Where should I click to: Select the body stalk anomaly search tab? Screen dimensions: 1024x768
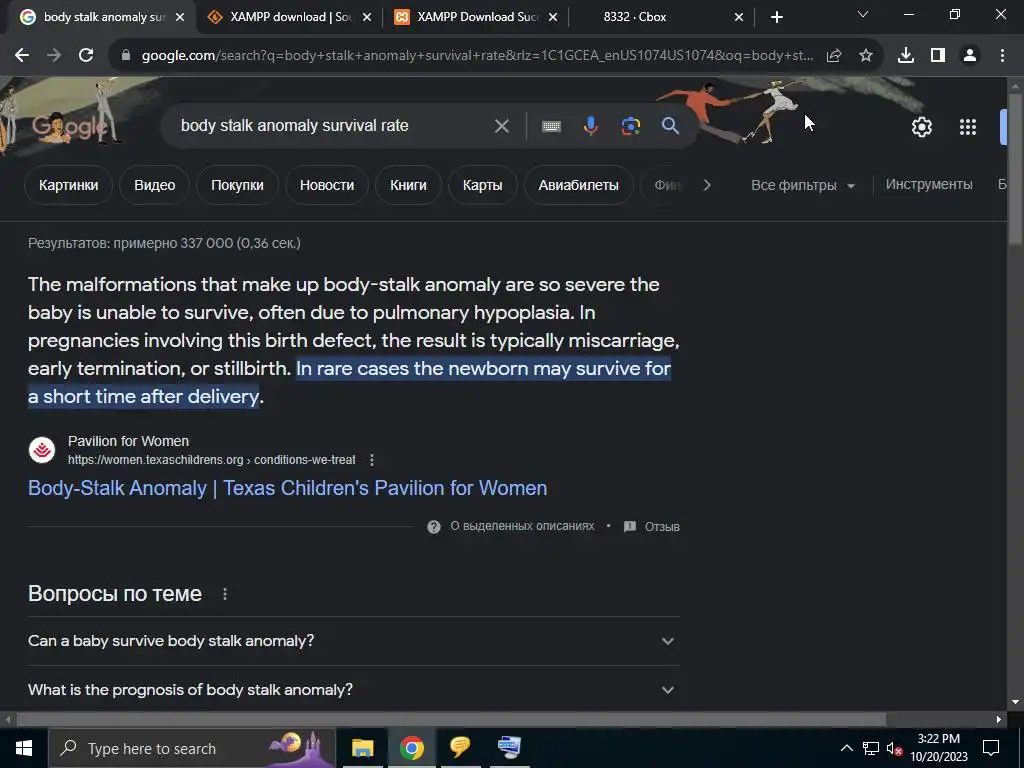click(102, 17)
